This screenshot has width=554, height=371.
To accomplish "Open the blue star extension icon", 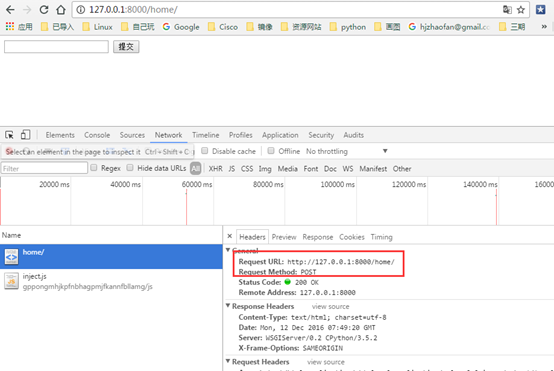I will pos(540,10).
